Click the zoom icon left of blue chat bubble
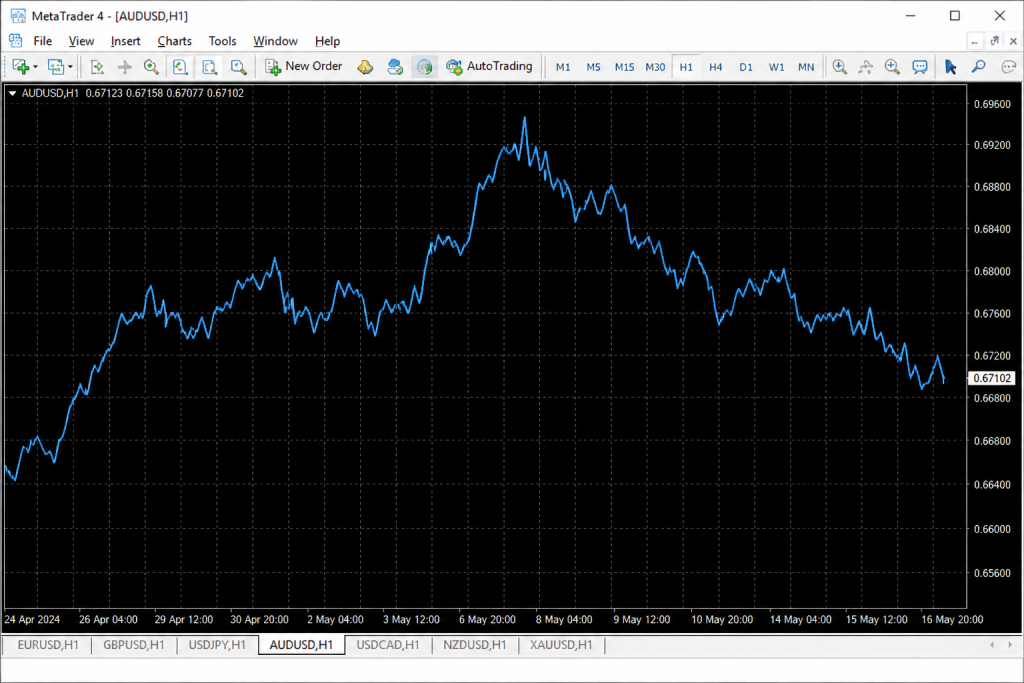Viewport: 1024px width, 683px height. coord(891,67)
